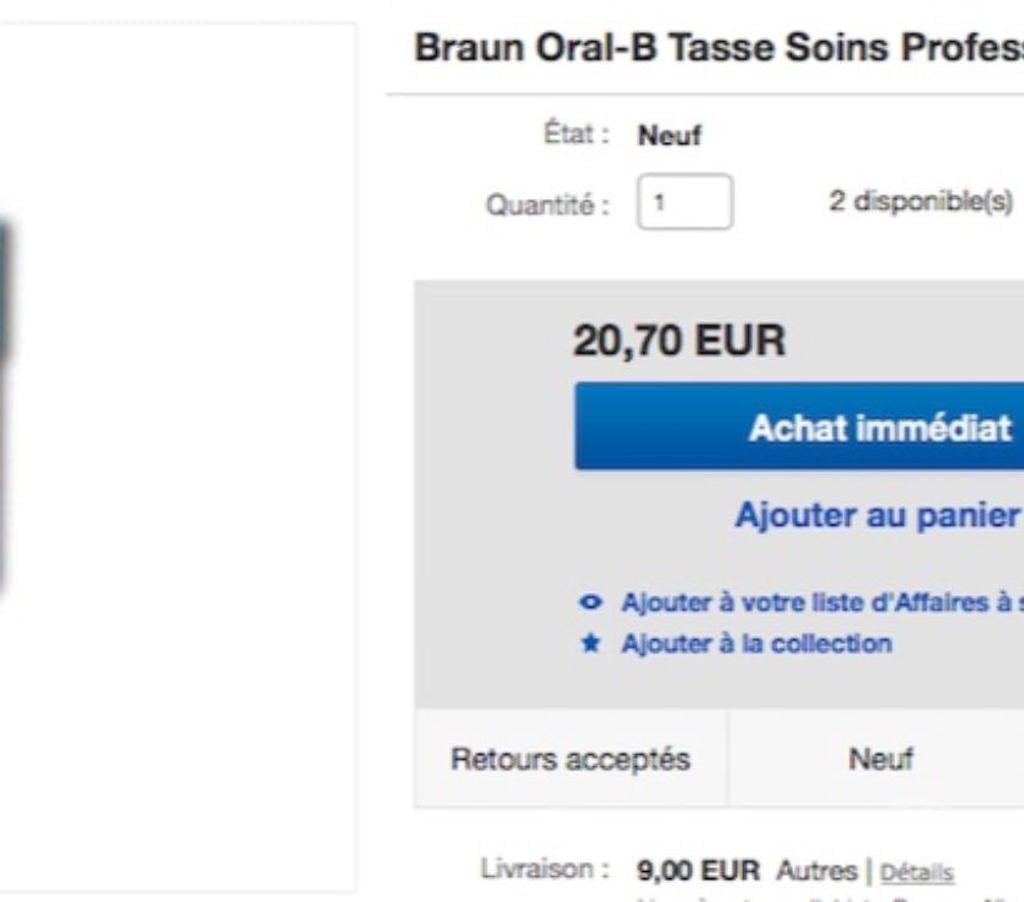Select the Neuf cell beside Retours acceptés
The image size is (1024, 902).
coord(880,759)
